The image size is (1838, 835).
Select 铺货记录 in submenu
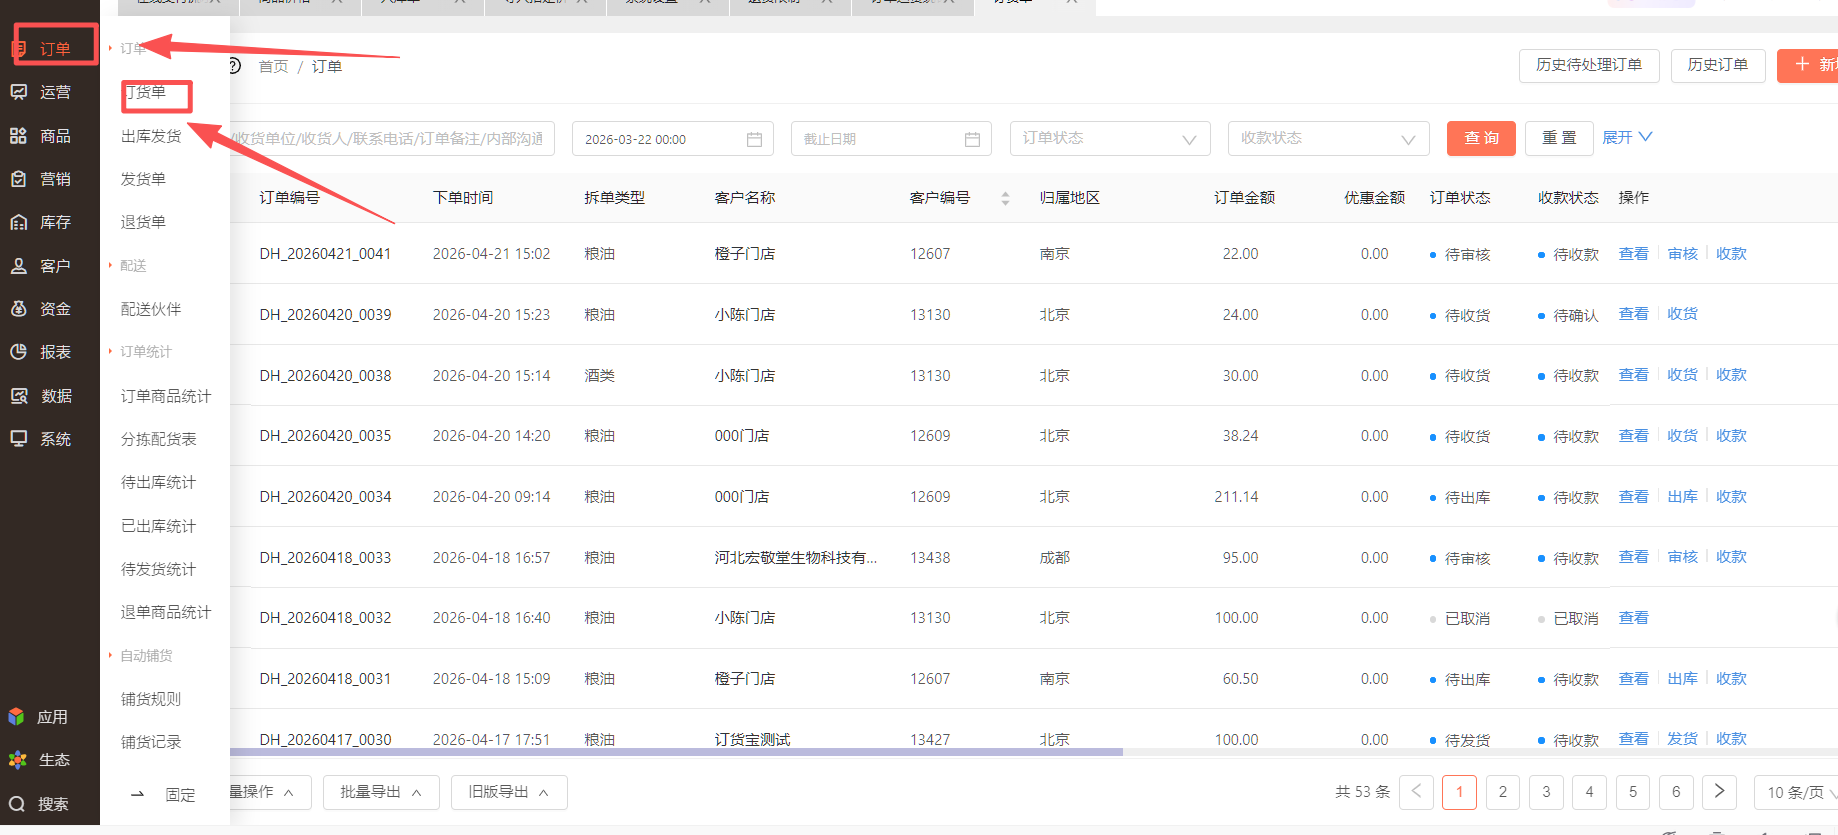pos(151,742)
